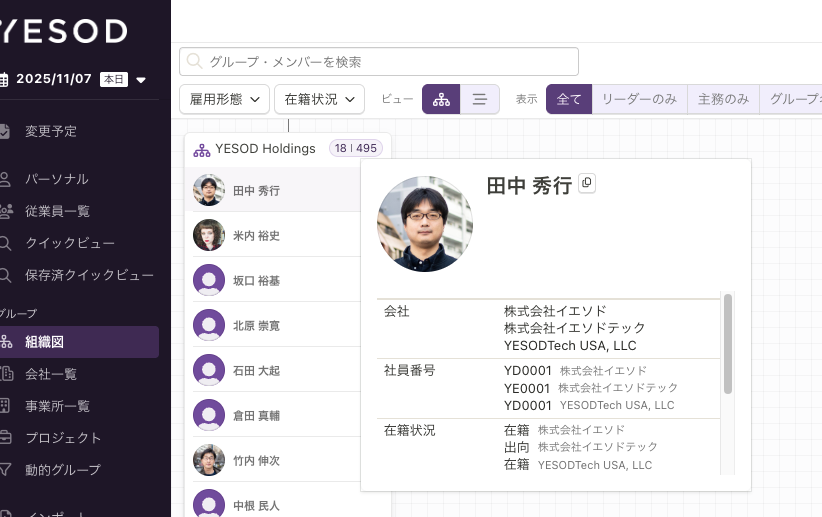Open the 雇用形態 dropdown
The height and width of the screenshot is (517, 822).
coord(224,99)
